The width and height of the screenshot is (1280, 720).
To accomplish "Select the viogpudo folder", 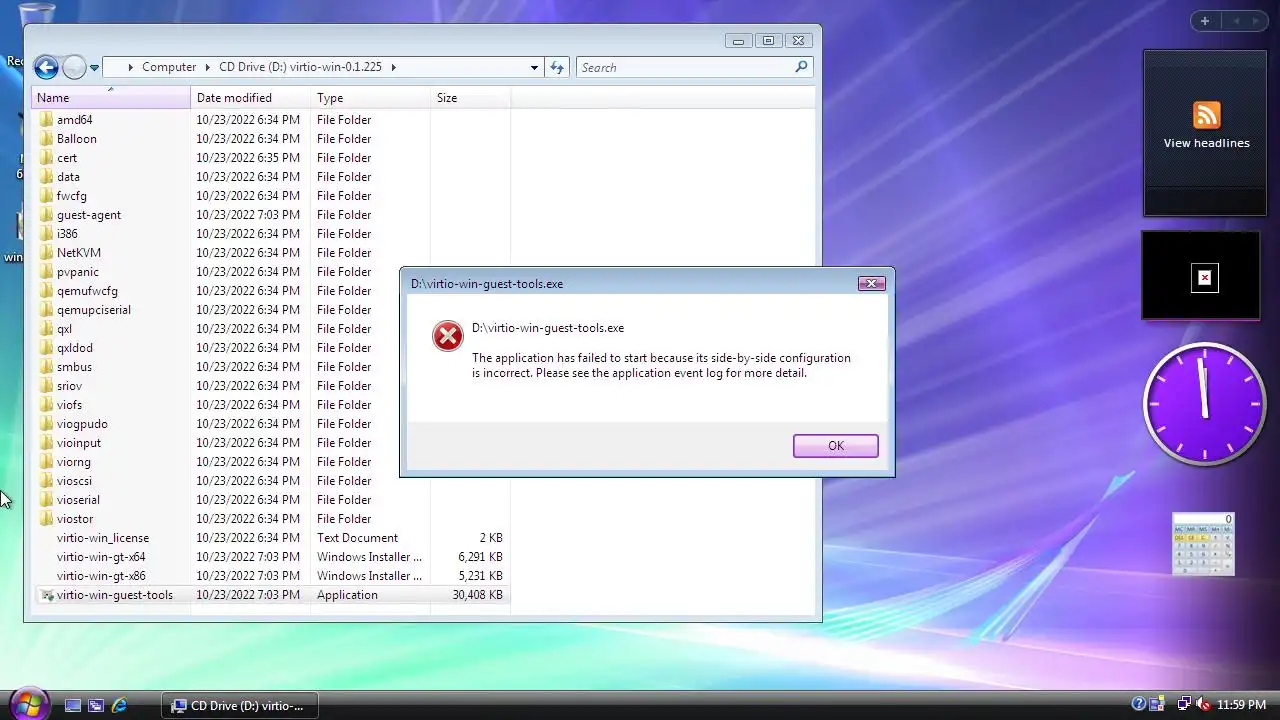I will click(82, 424).
